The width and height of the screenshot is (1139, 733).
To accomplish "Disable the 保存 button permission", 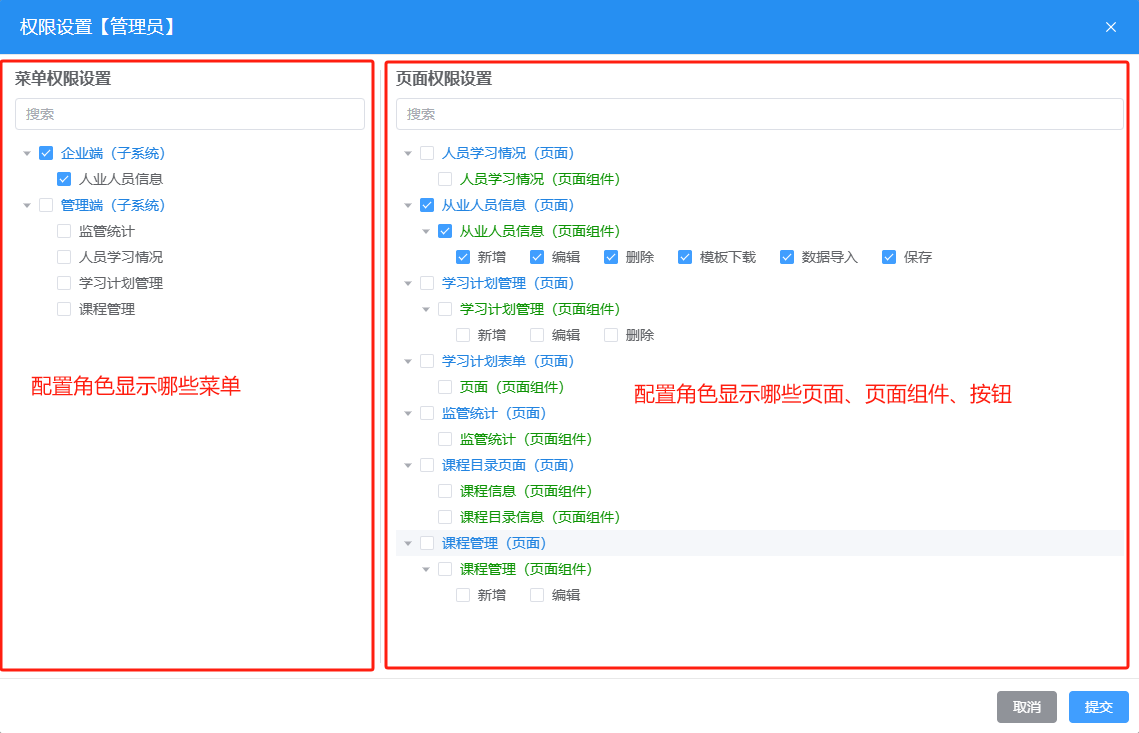I will point(889,258).
